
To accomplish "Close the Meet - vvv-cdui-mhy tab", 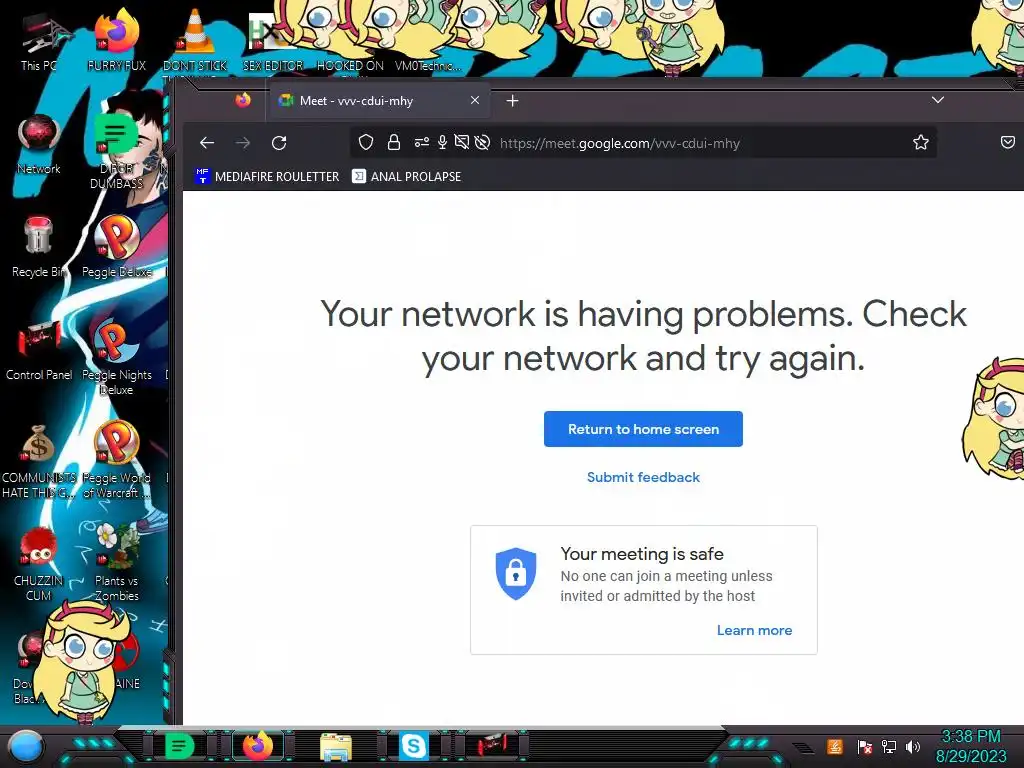I will point(475,101).
